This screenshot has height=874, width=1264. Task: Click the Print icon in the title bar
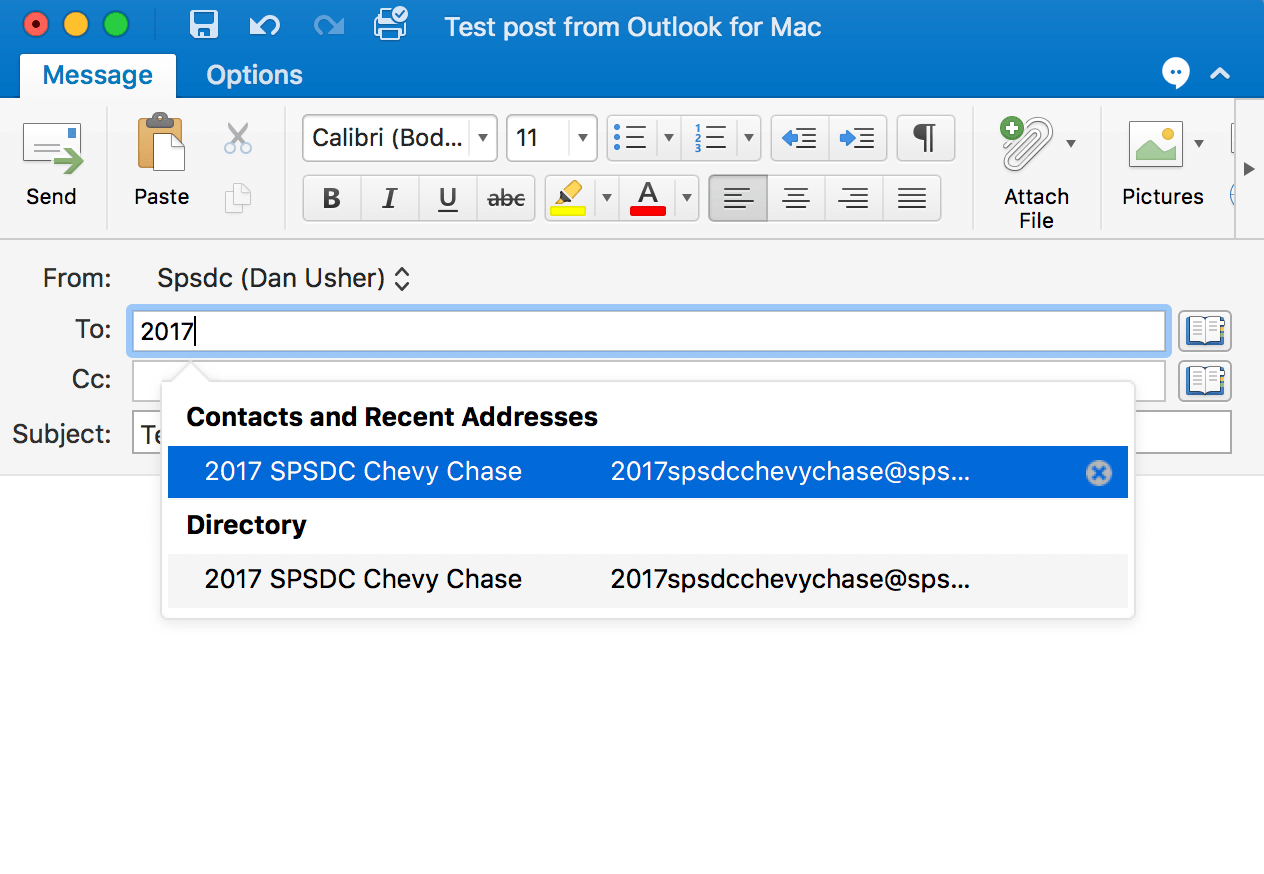tap(388, 25)
